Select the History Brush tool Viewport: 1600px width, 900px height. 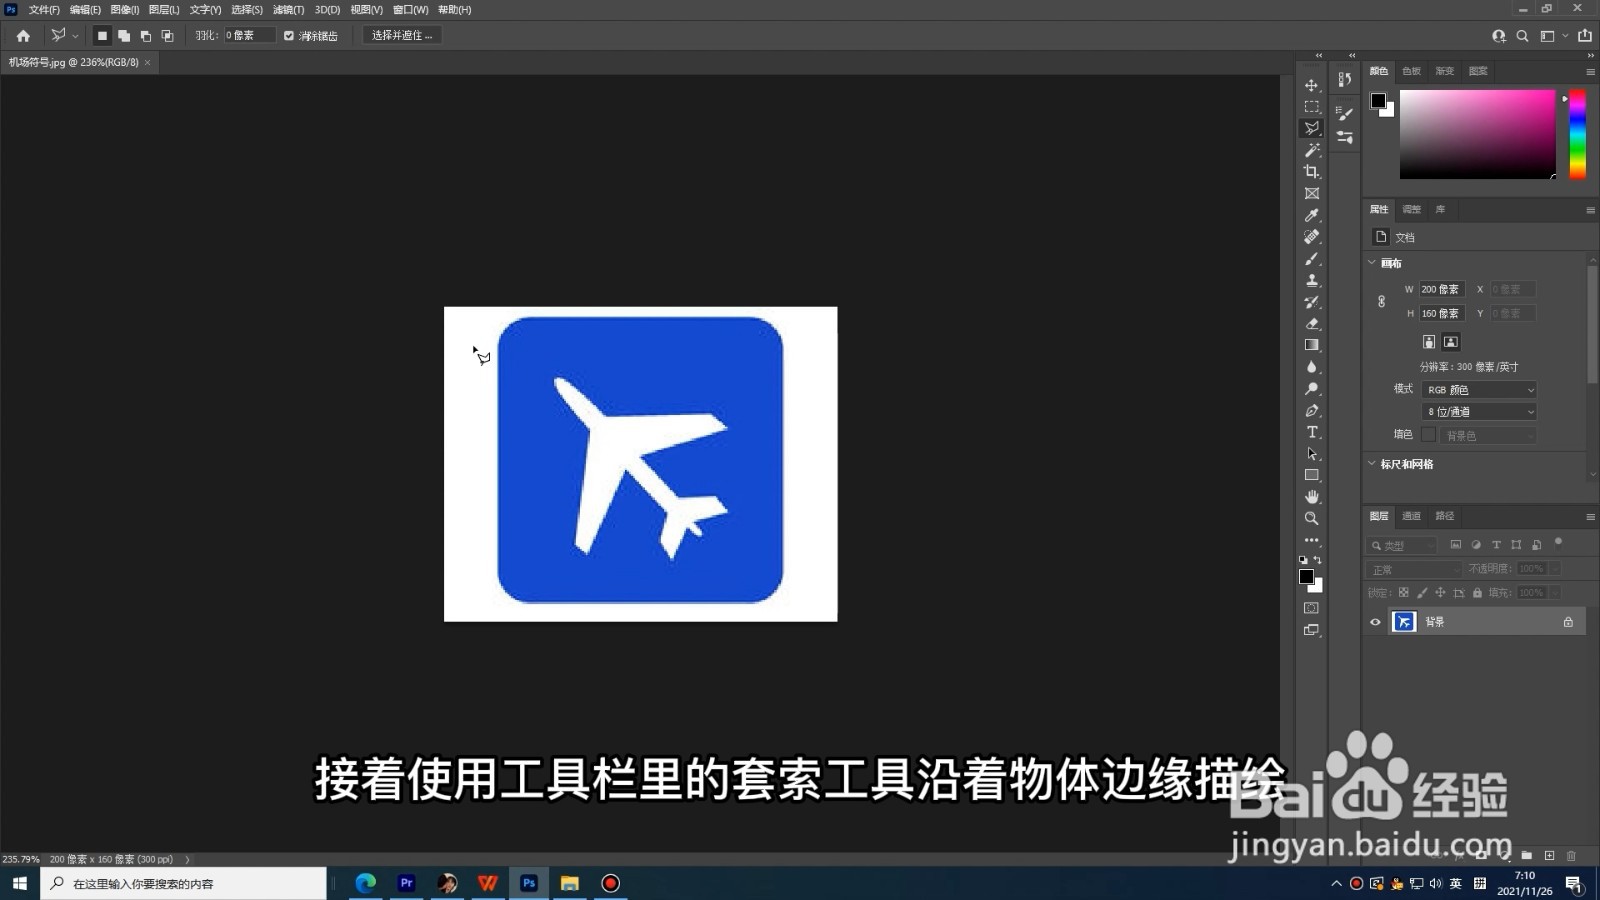click(1311, 302)
